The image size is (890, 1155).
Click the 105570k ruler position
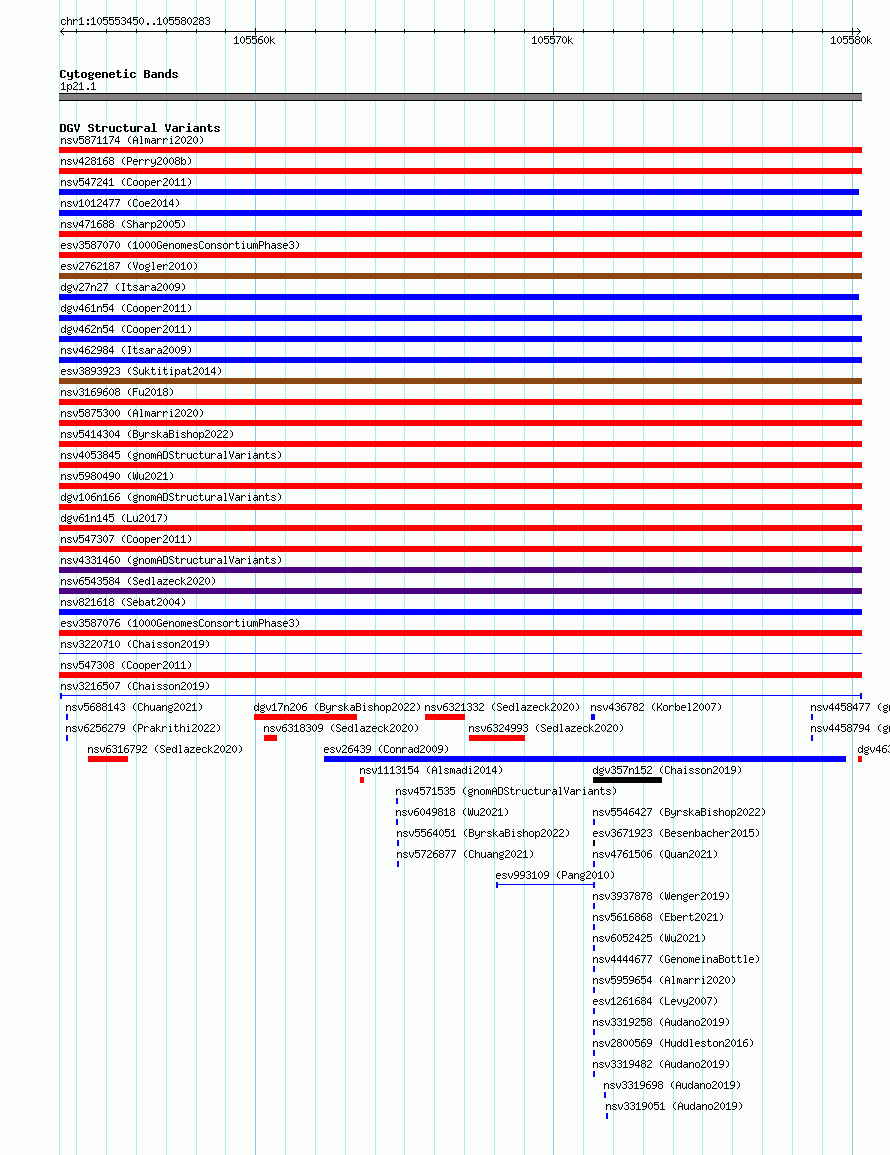(x=552, y=40)
